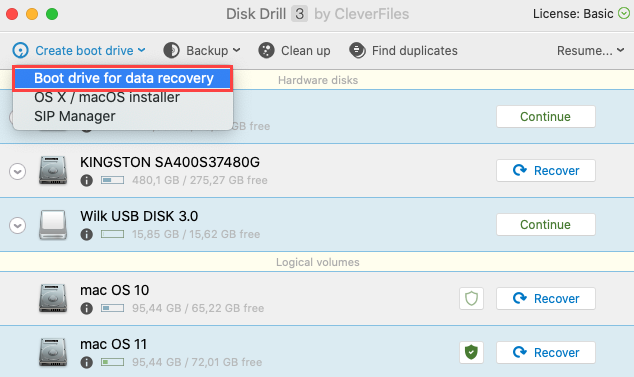Open the Resume... dropdown
Viewport: 634px width, 377px height.
tap(591, 51)
